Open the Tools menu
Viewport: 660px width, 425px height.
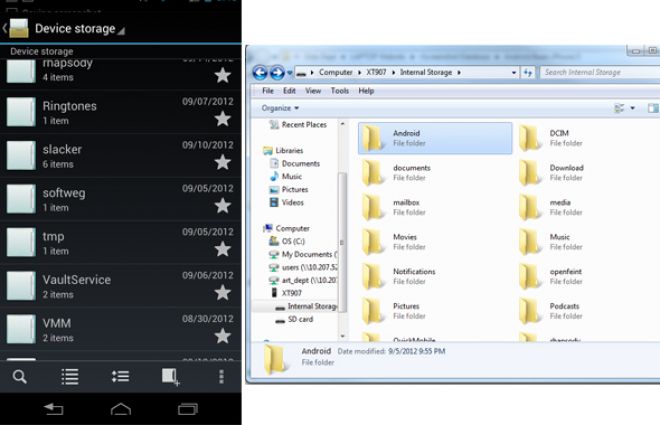click(340, 90)
